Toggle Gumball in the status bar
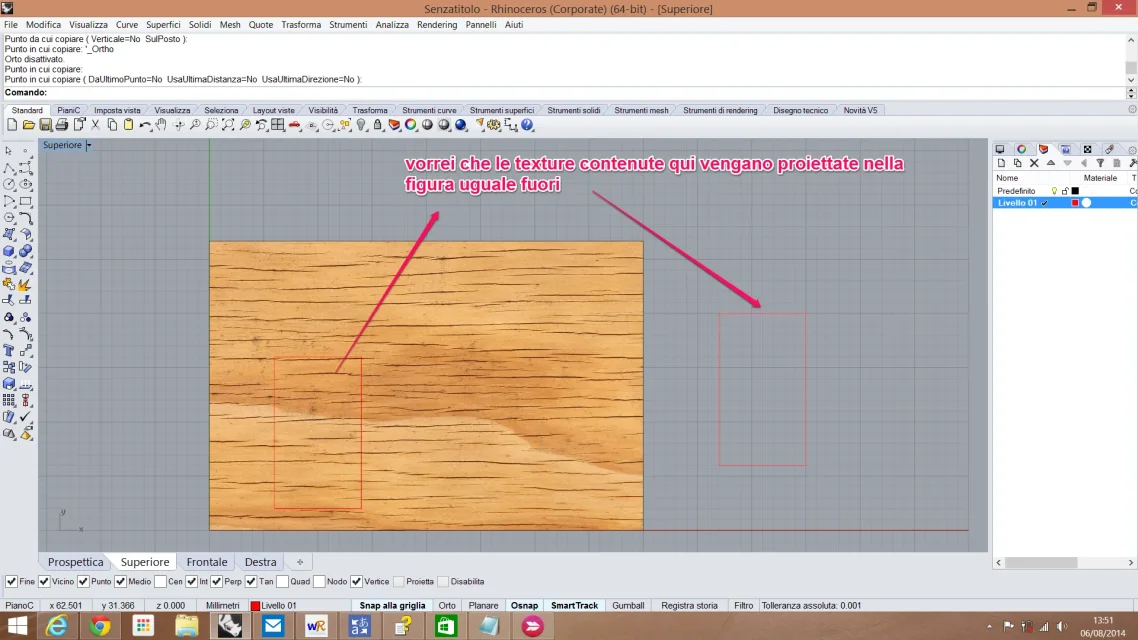 (x=628, y=605)
